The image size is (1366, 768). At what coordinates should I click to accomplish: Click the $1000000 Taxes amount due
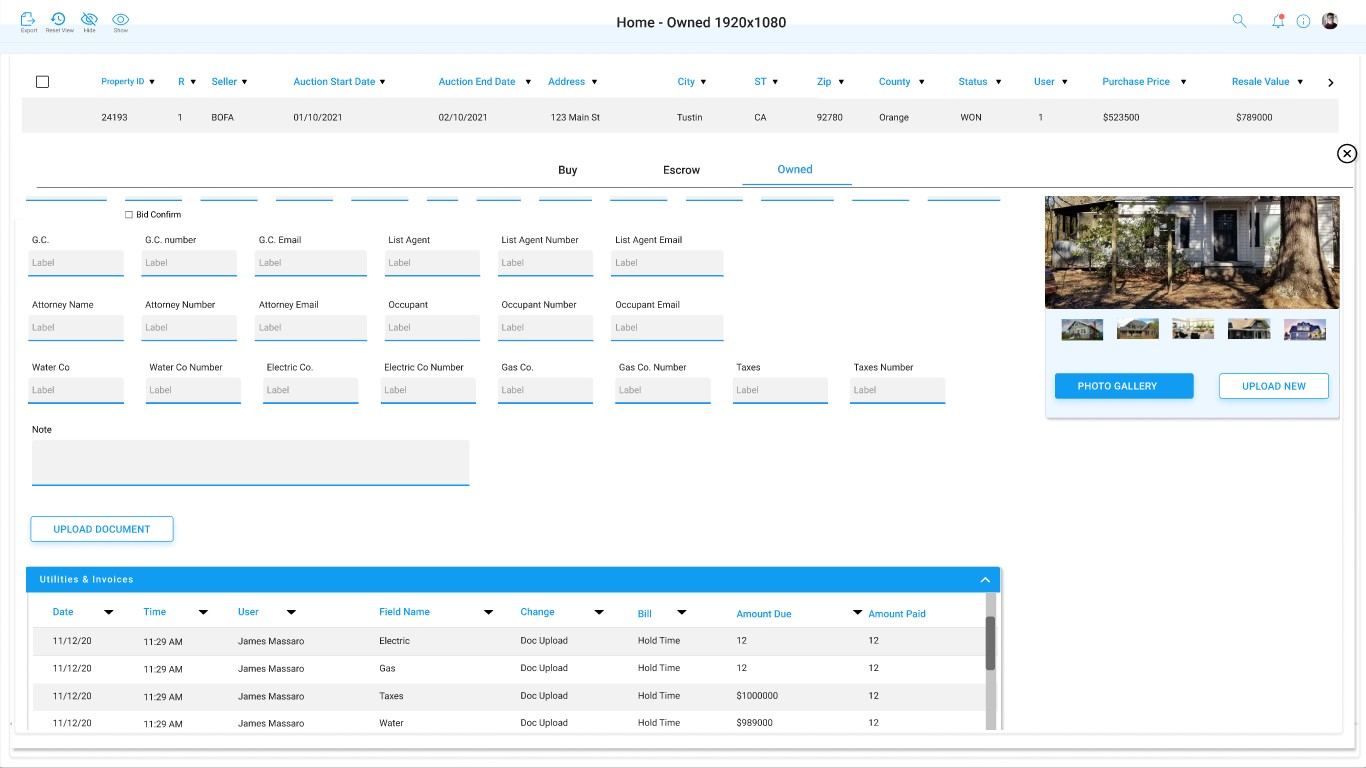pos(757,696)
